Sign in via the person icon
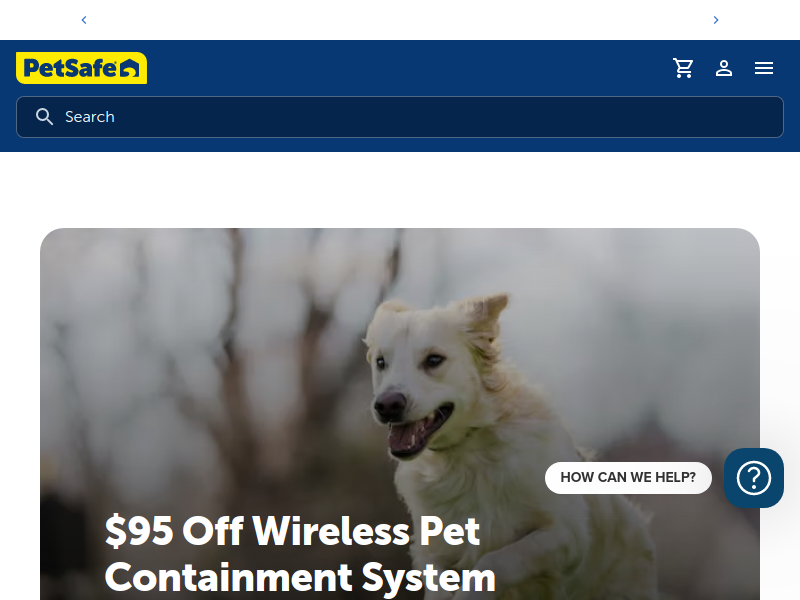 [x=723, y=68]
